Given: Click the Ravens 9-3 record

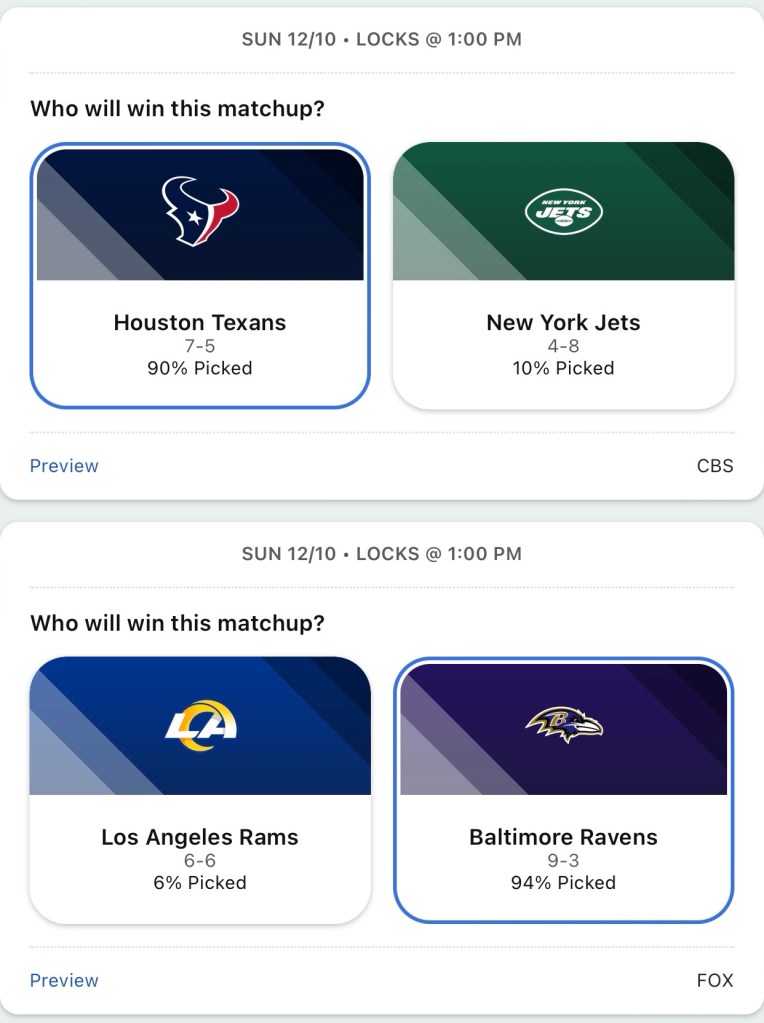Looking at the screenshot, I should coord(563,860).
